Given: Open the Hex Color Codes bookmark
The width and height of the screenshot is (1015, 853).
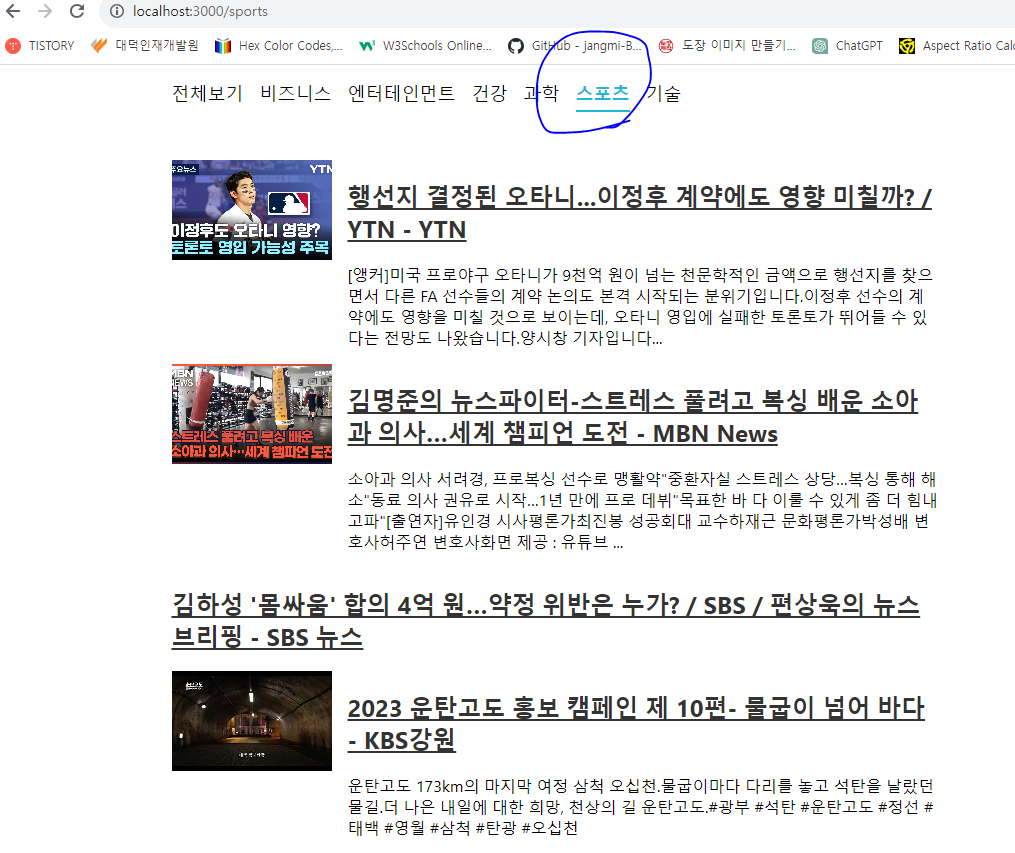Looking at the screenshot, I should click(279, 46).
